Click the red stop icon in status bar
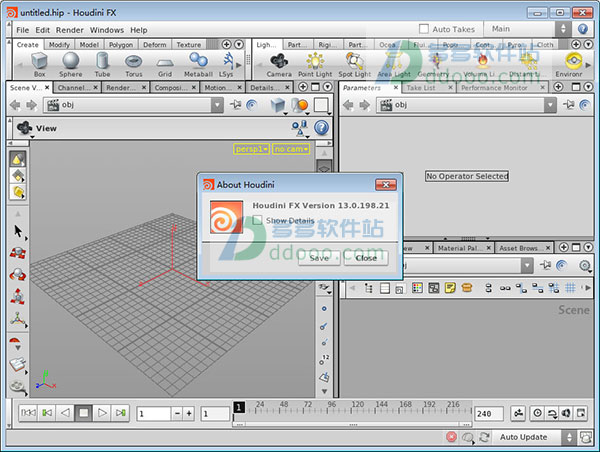 pos(452,437)
